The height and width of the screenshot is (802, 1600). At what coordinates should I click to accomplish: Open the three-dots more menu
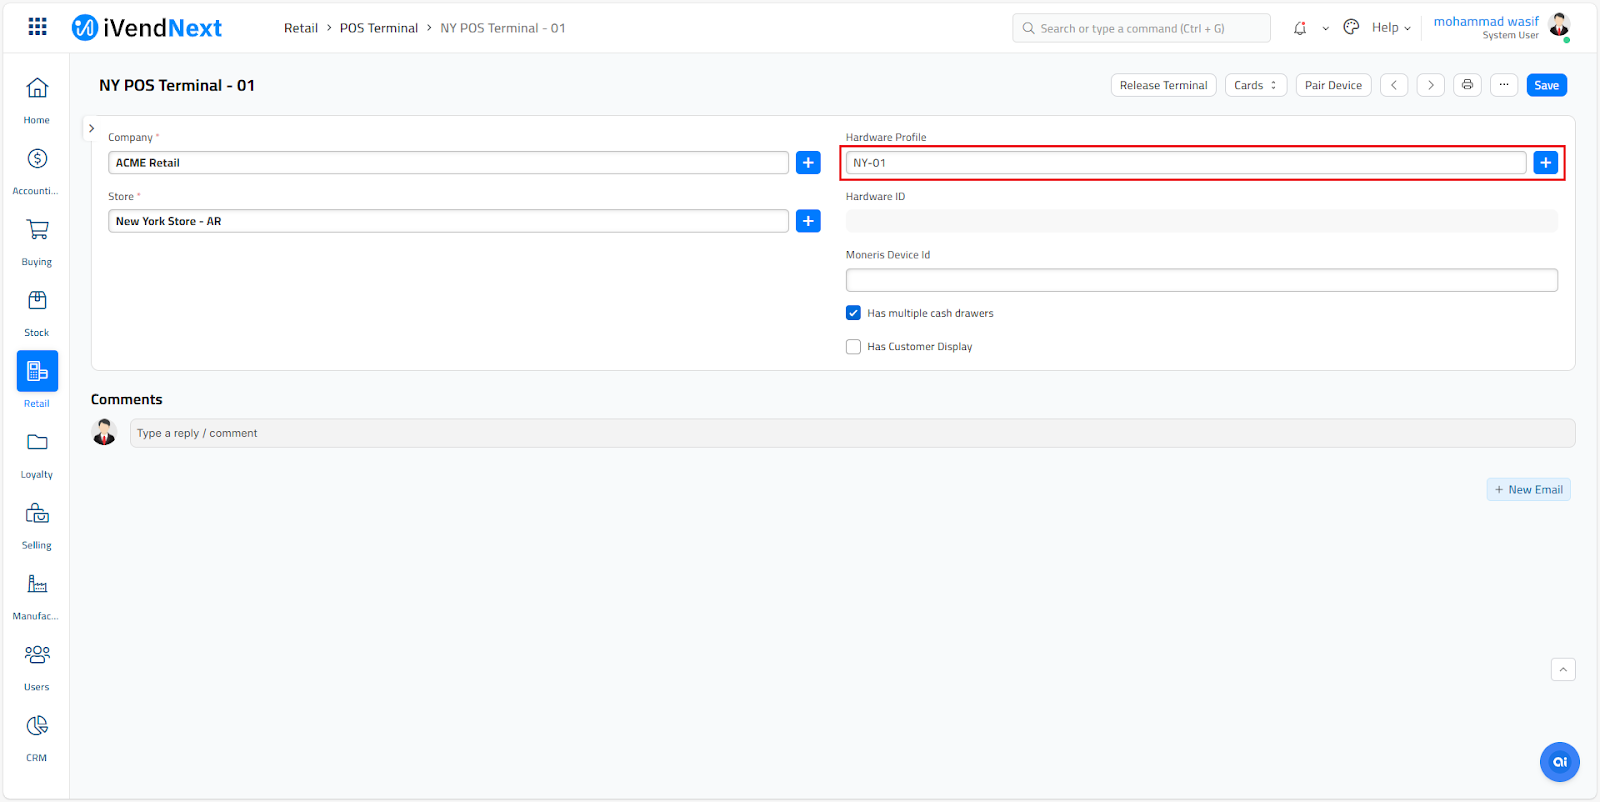[x=1504, y=85]
